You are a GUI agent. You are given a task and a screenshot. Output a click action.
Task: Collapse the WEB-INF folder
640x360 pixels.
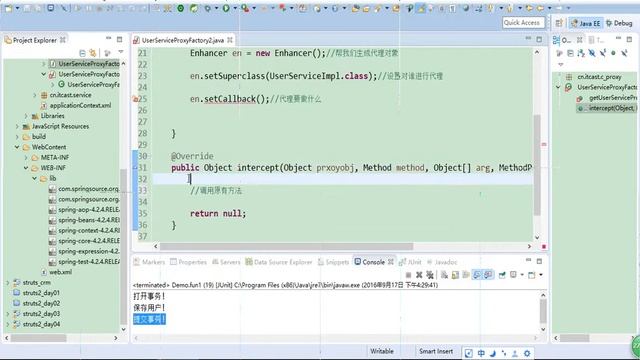(26, 168)
